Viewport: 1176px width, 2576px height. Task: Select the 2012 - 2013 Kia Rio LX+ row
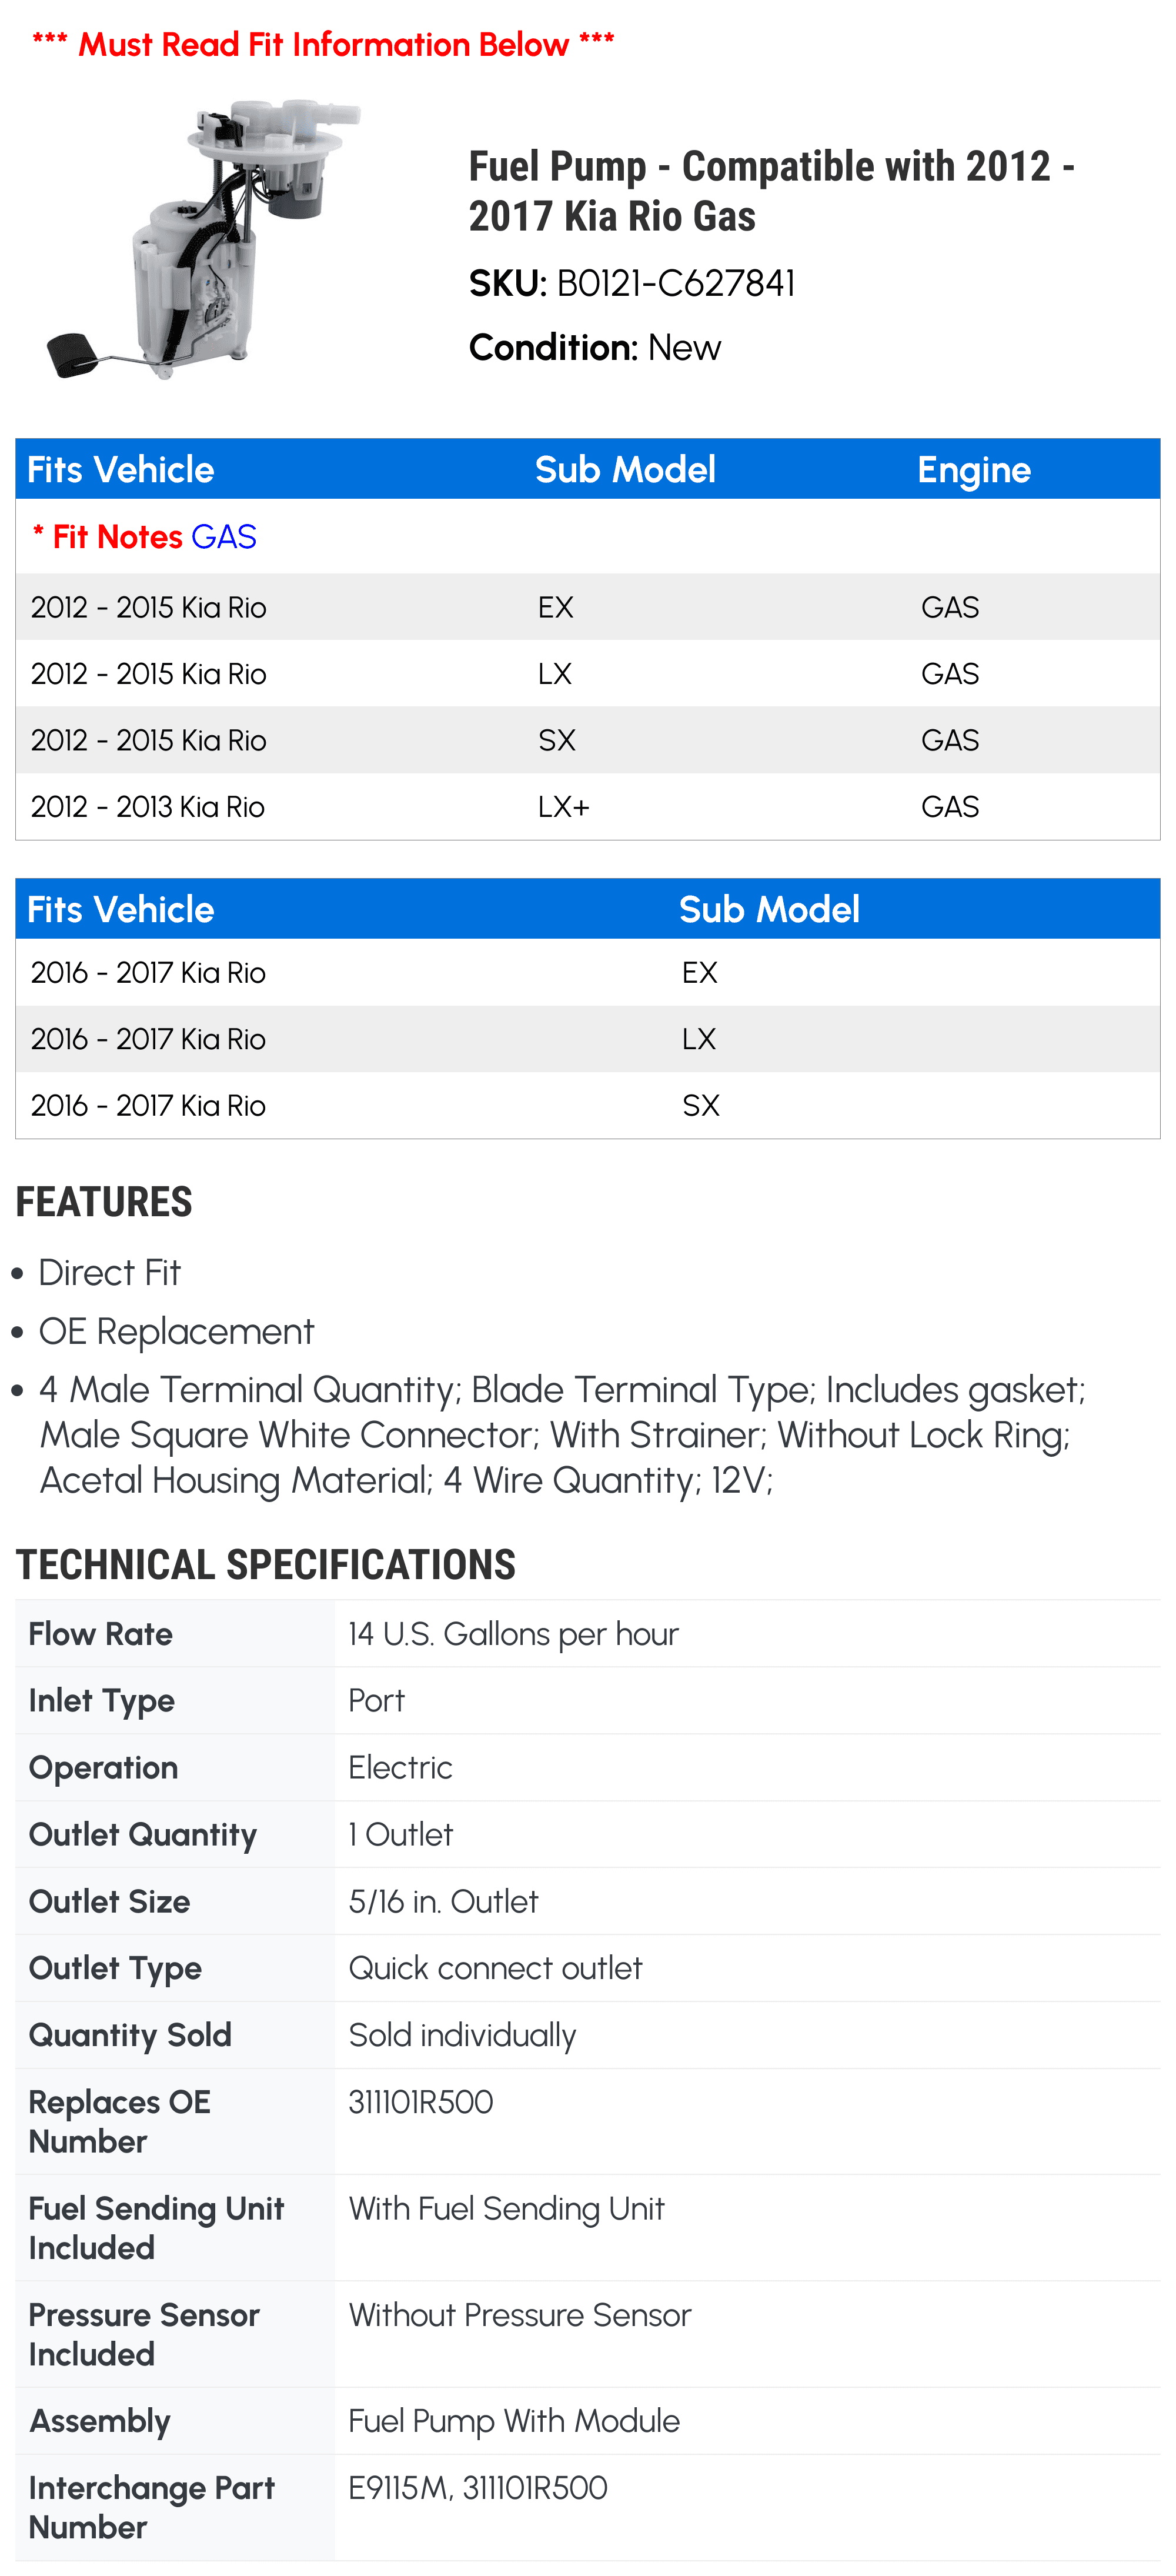coord(588,807)
